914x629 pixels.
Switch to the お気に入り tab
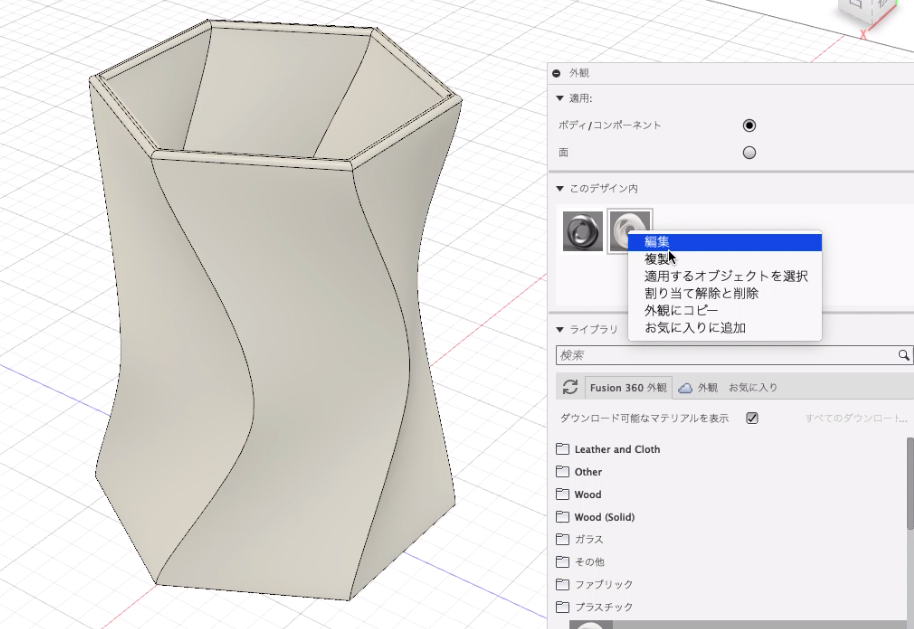(x=753, y=388)
